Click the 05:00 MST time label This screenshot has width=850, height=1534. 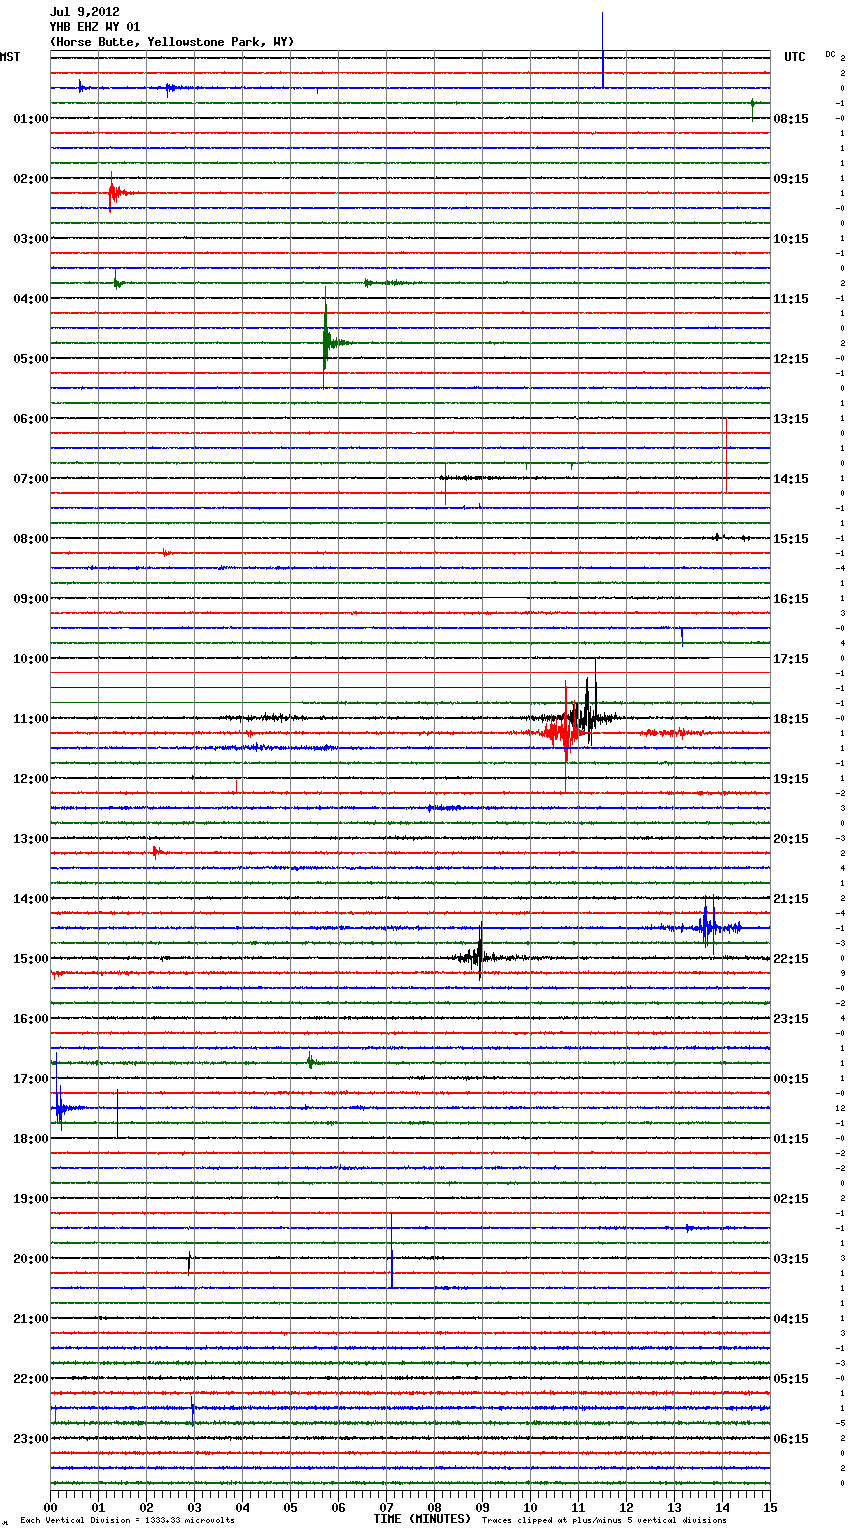[31, 359]
